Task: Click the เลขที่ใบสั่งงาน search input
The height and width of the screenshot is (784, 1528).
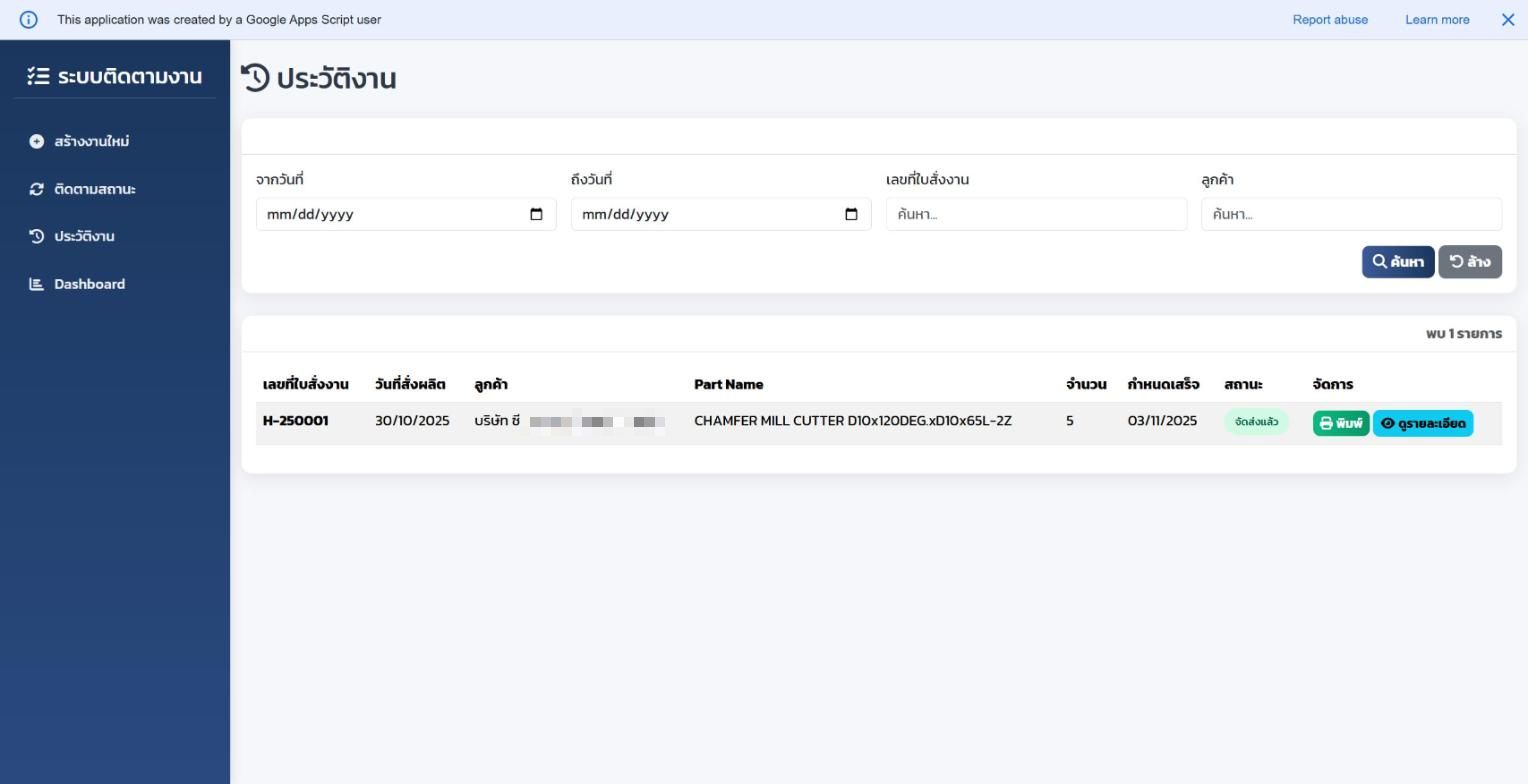Action: coord(1036,214)
